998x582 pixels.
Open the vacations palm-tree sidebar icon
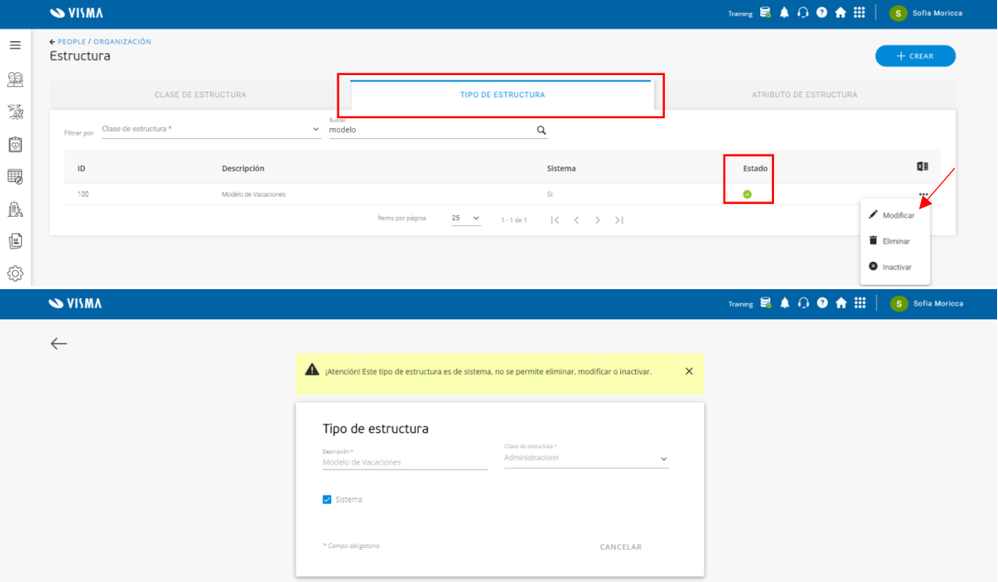pos(15,111)
